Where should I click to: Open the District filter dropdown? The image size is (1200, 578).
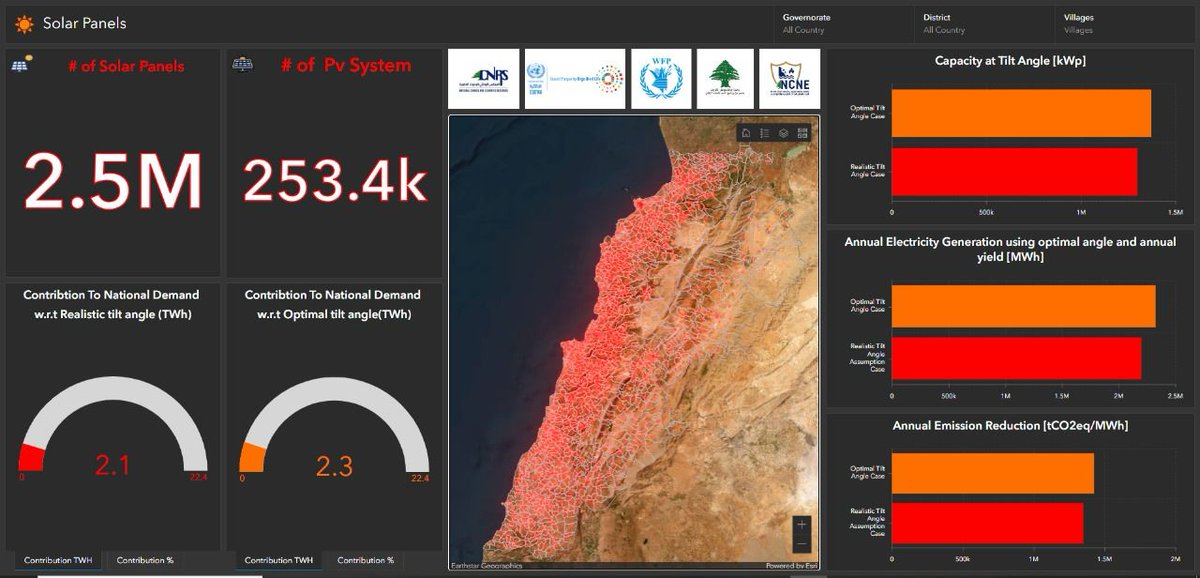tap(983, 23)
